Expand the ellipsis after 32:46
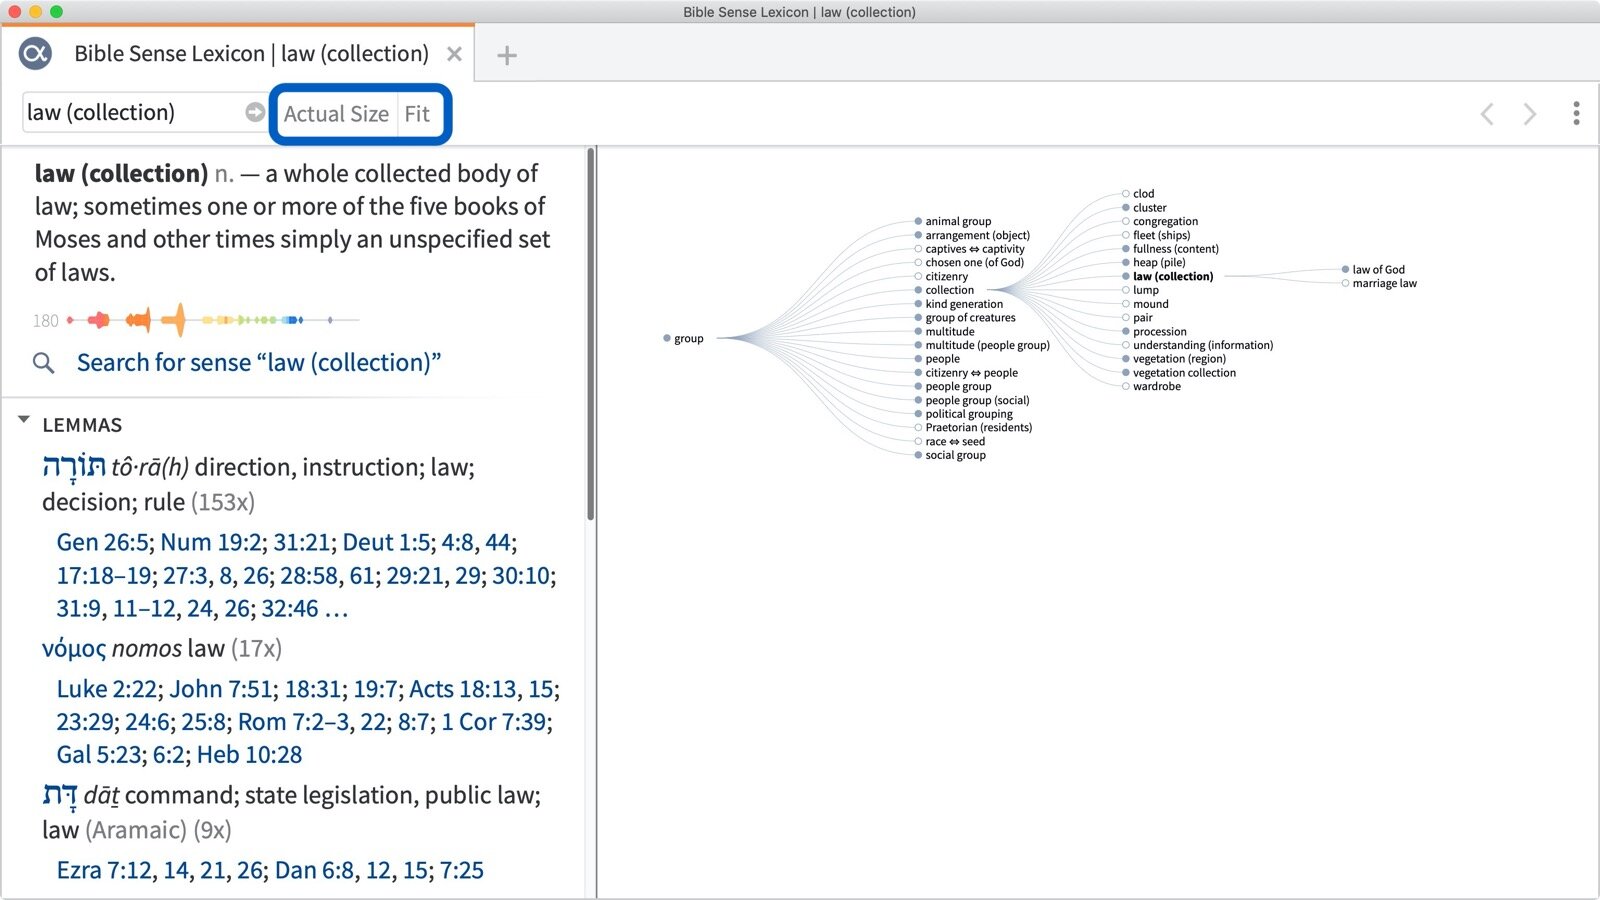 (x=337, y=609)
